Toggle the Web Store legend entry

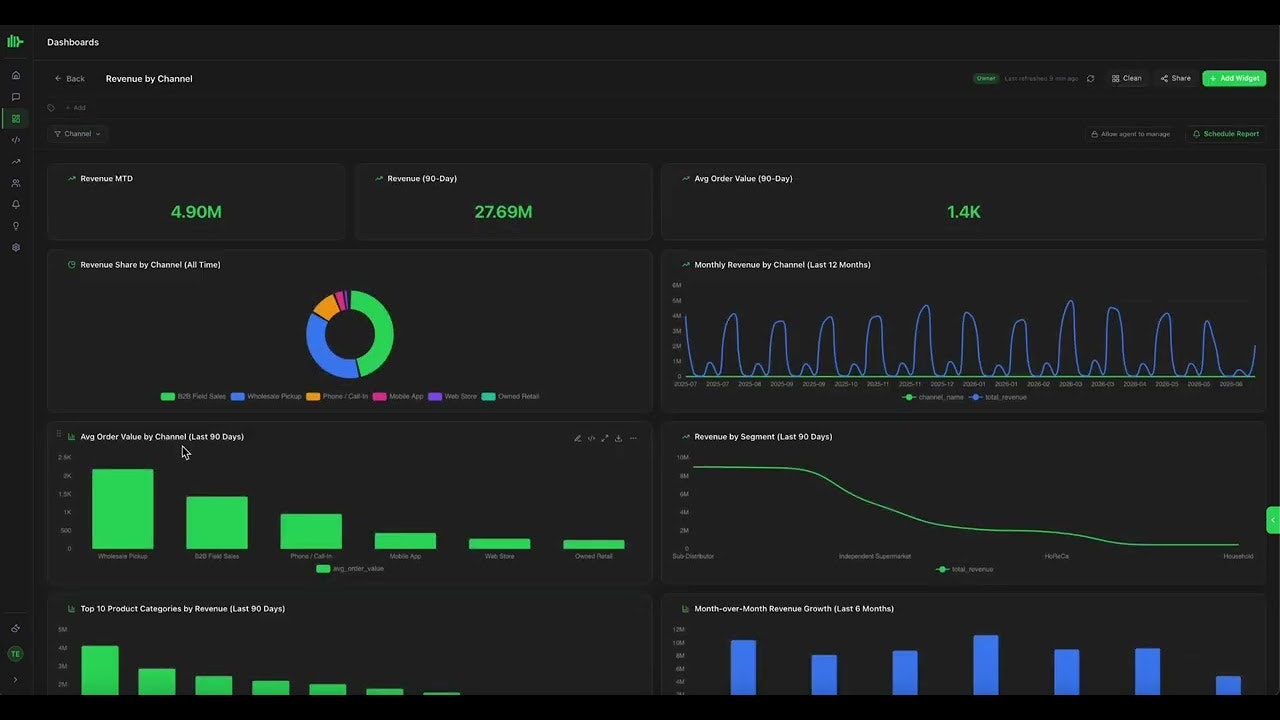452,397
